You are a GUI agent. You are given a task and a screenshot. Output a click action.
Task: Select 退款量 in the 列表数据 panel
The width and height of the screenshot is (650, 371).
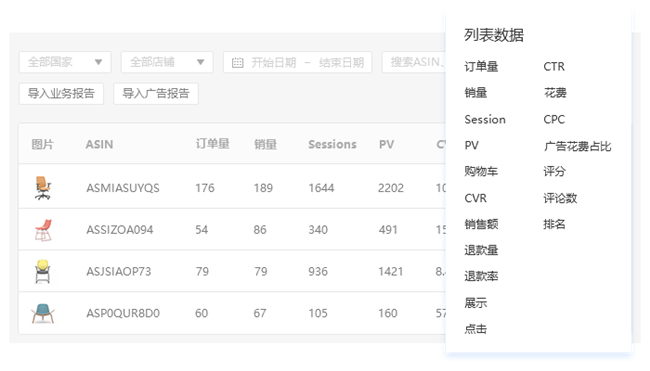pos(481,250)
